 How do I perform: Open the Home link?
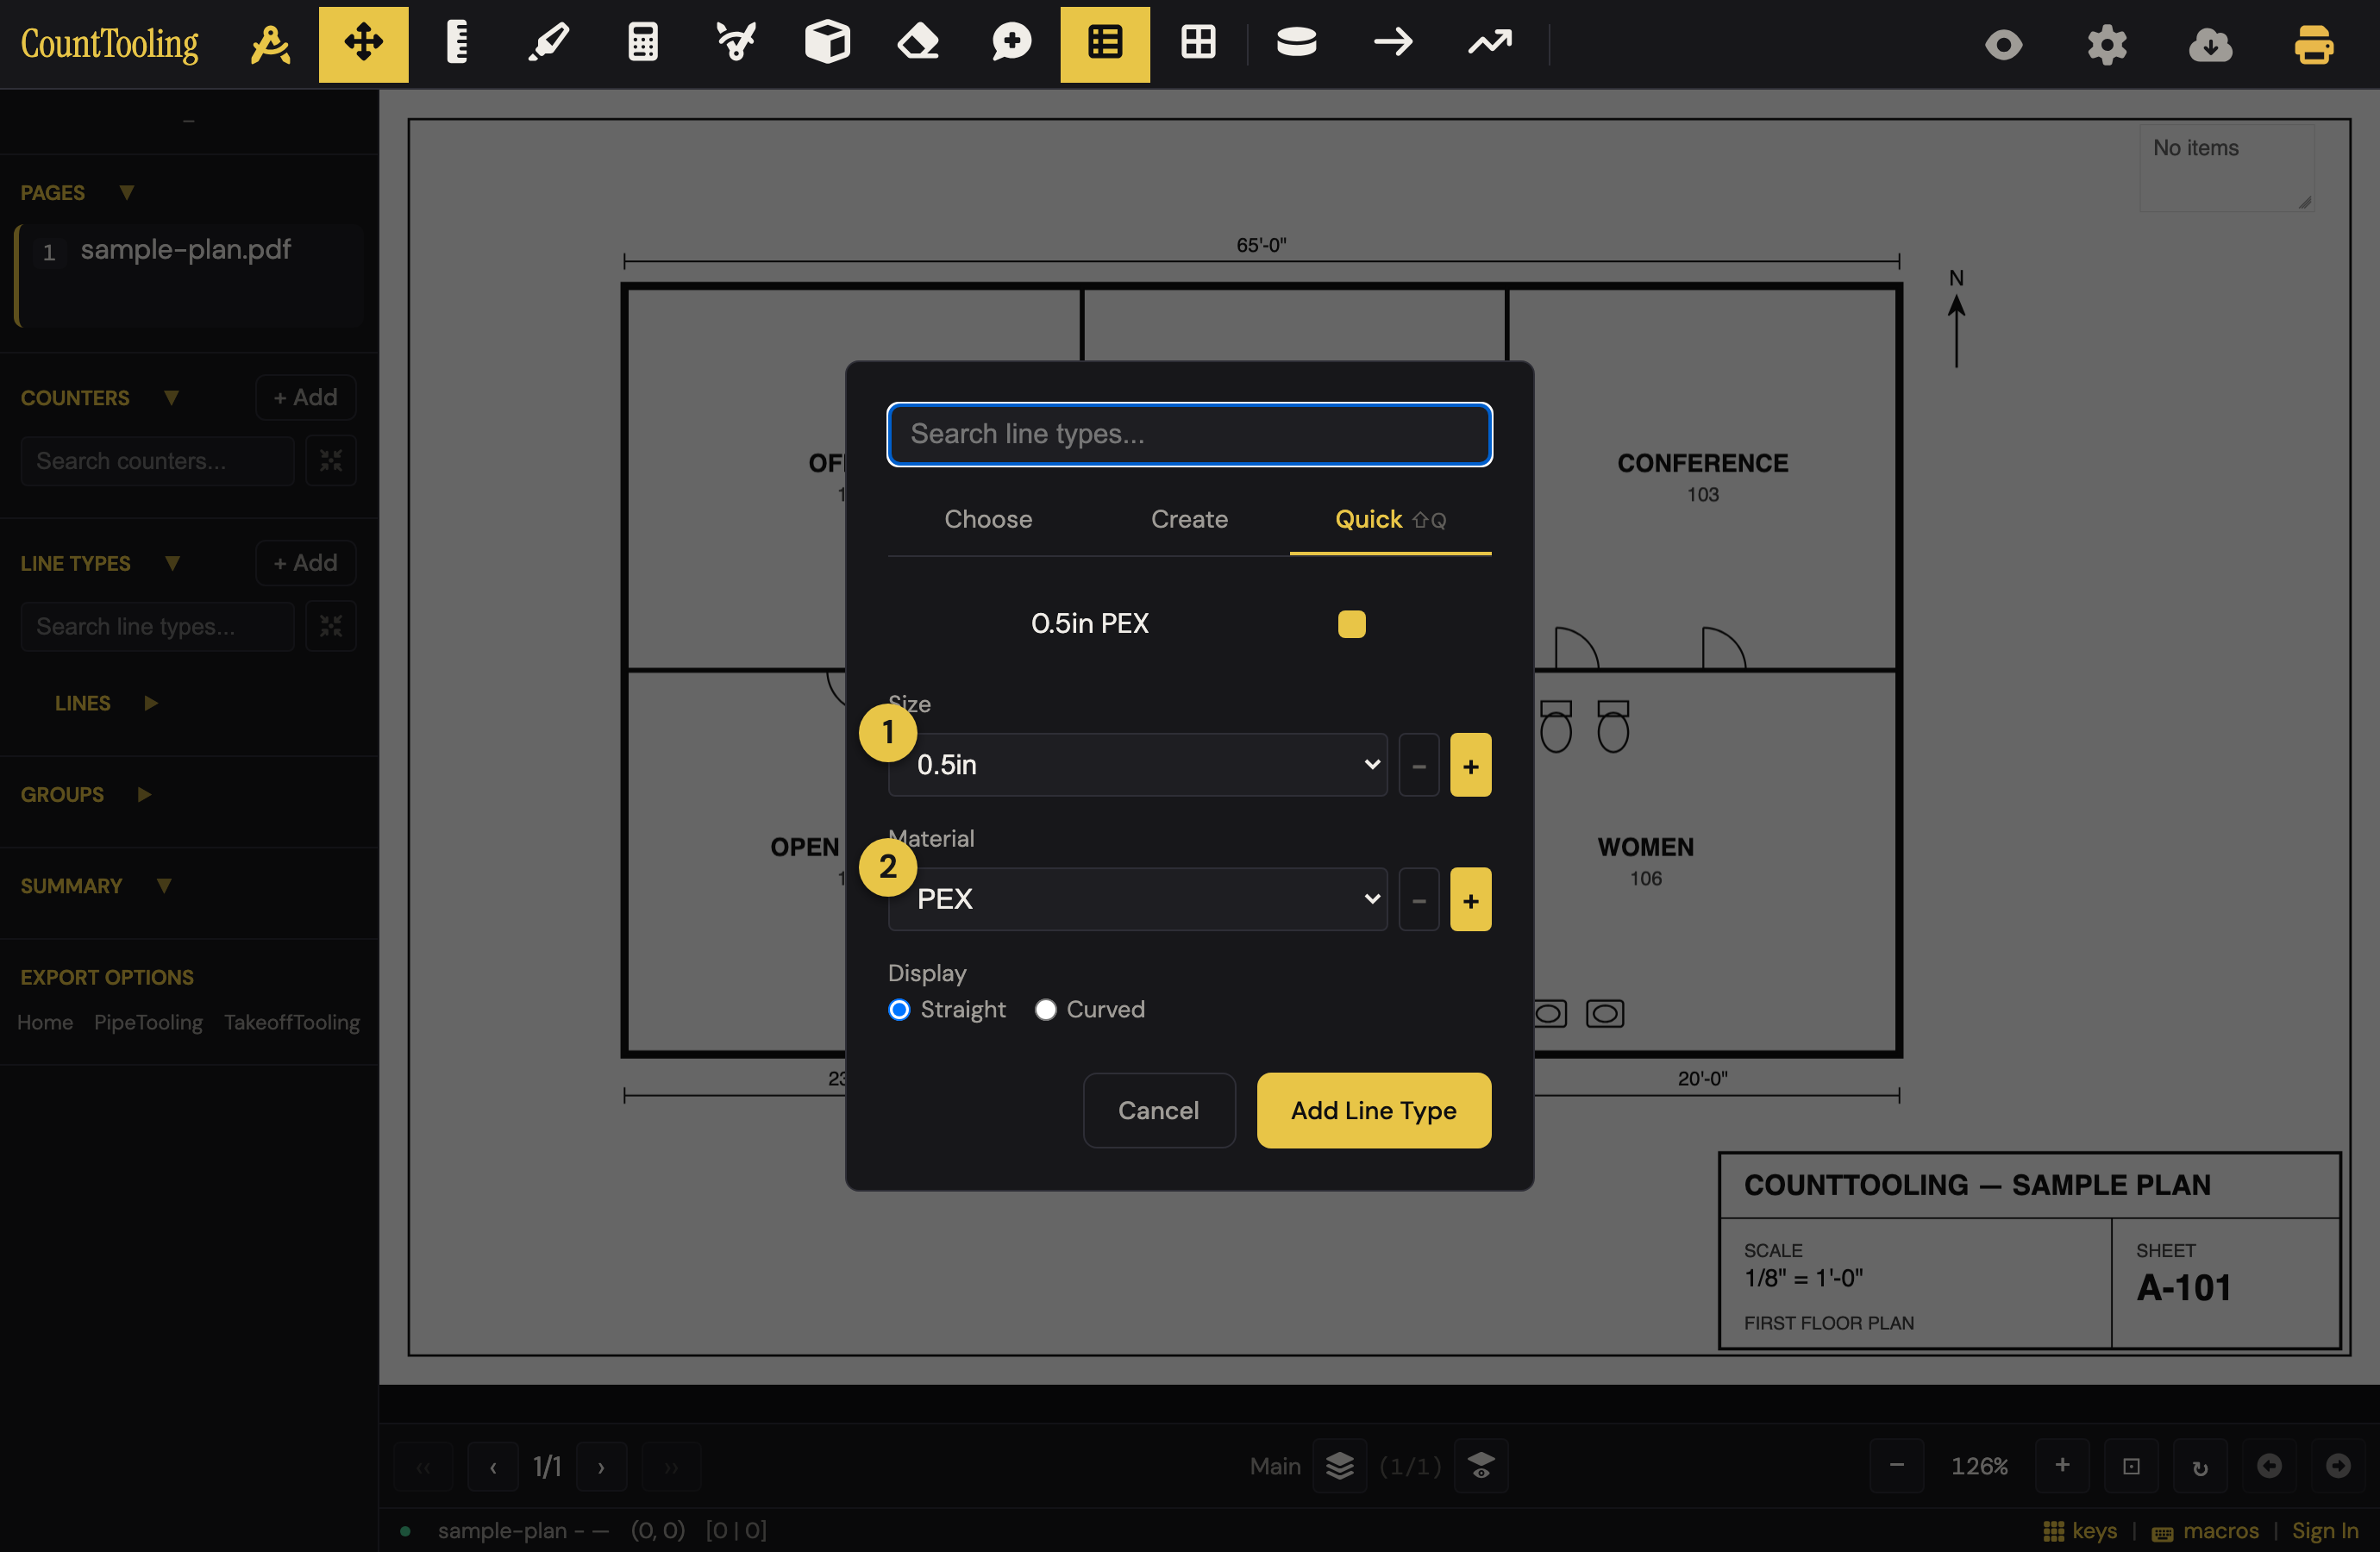[x=45, y=1022]
